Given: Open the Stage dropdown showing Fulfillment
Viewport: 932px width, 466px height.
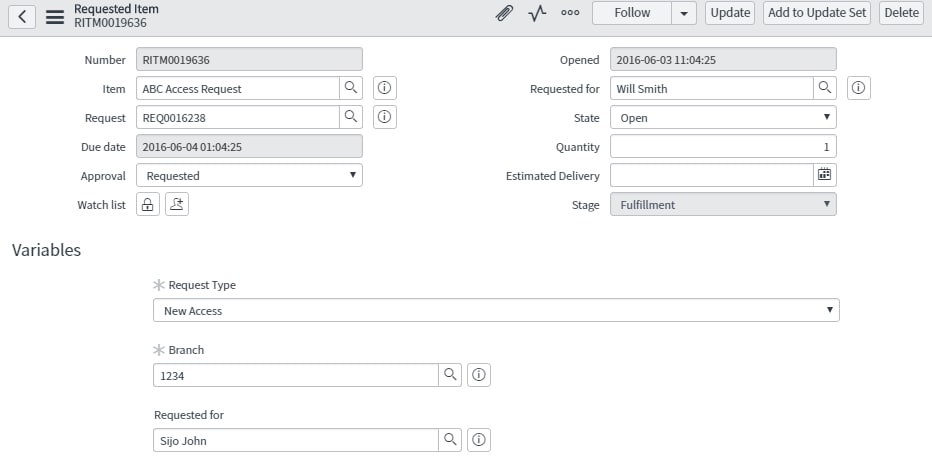Looking at the screenshot, I should click(723, 204).
